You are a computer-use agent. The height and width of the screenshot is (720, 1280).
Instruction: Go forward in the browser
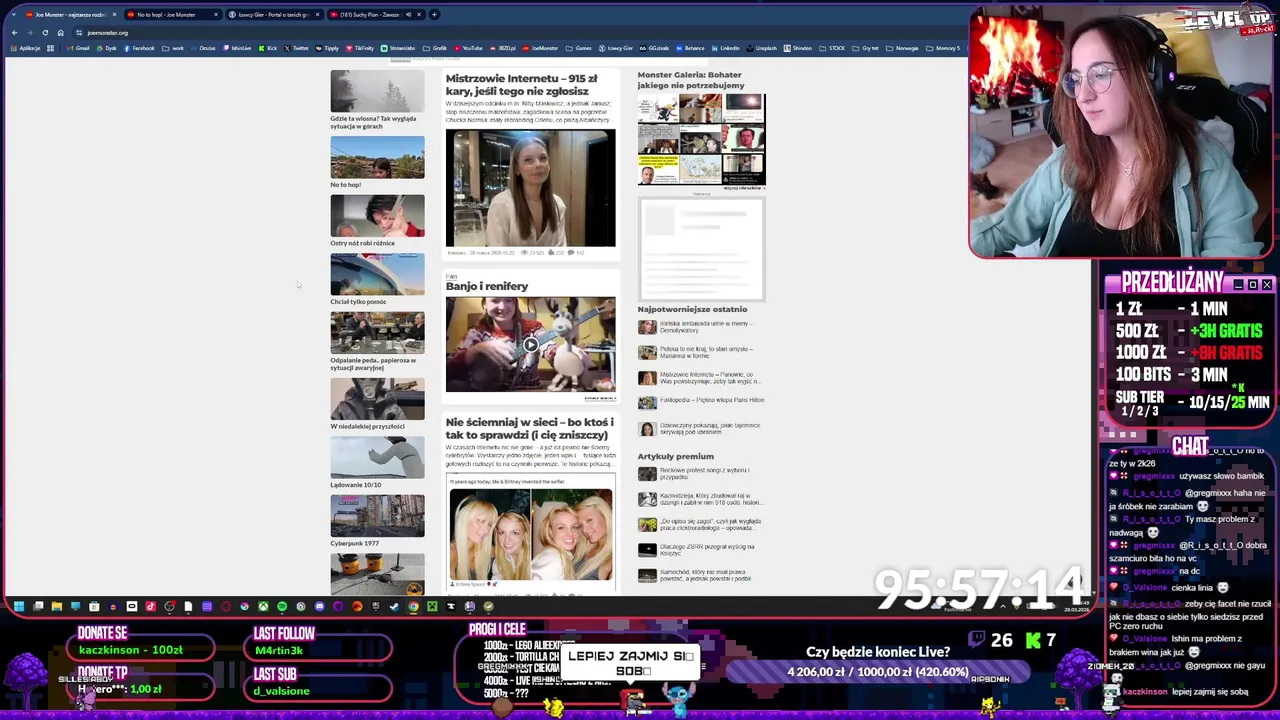30,32
